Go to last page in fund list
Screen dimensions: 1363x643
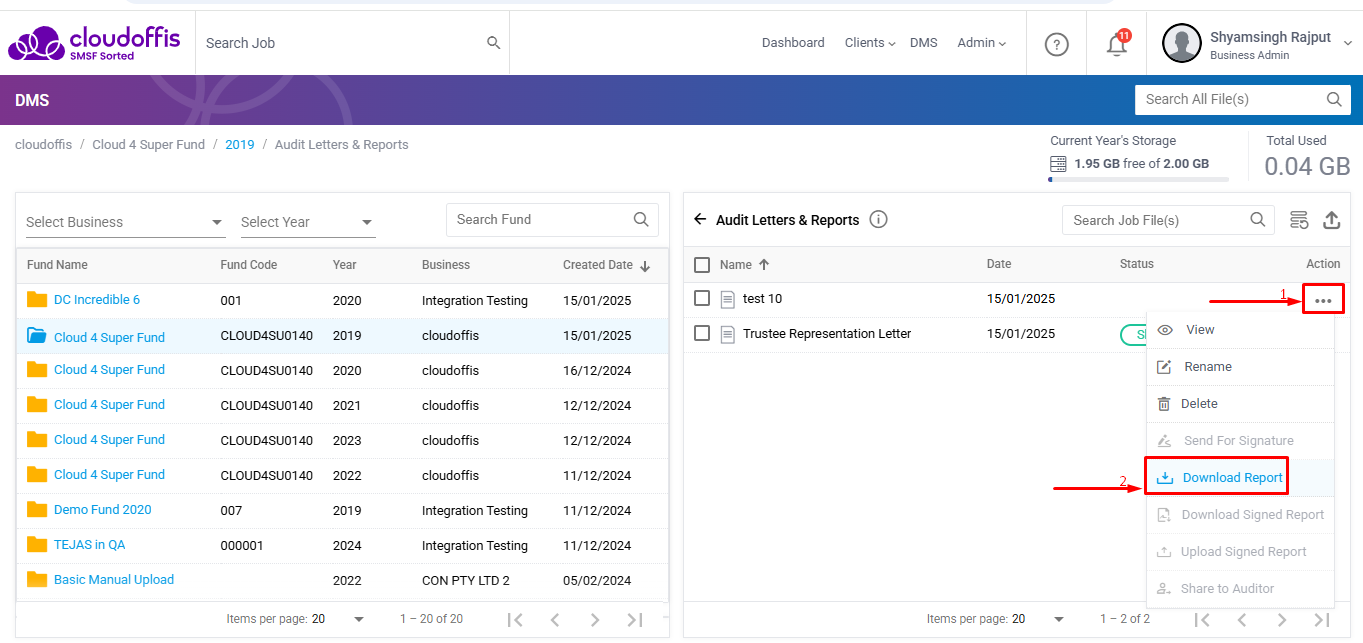tap(634, 620)
